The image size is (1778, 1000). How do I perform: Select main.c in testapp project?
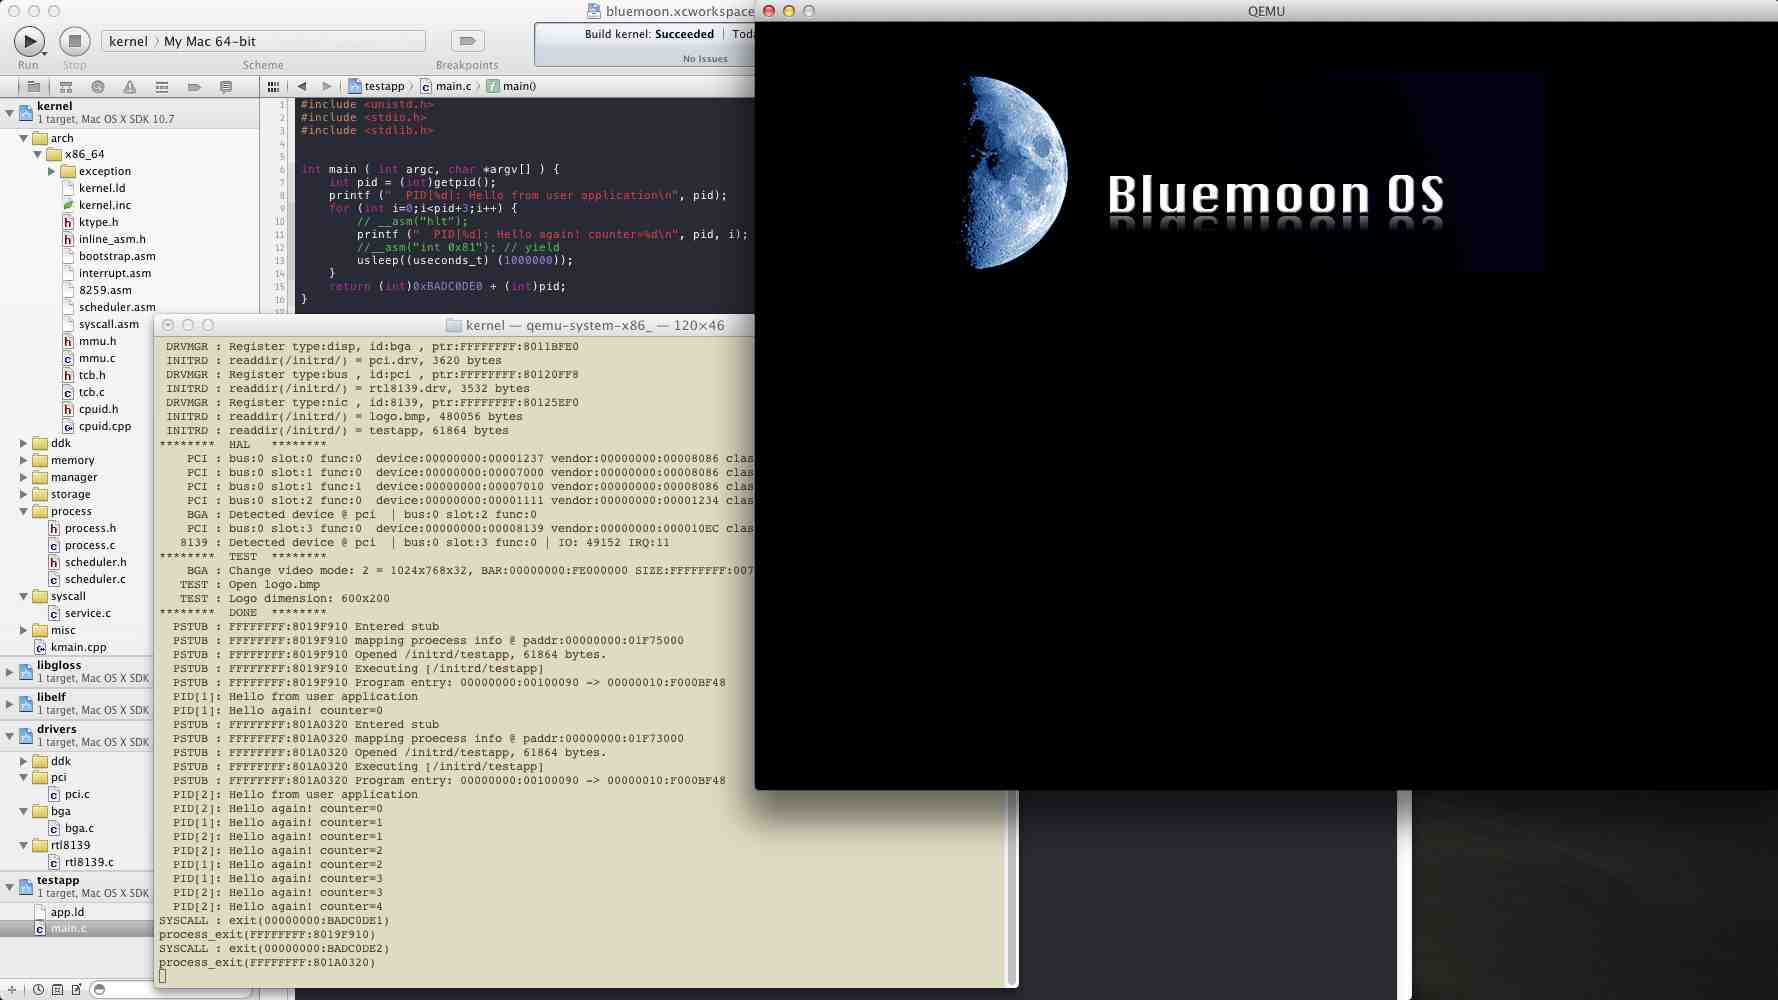[x=61, y=929]
